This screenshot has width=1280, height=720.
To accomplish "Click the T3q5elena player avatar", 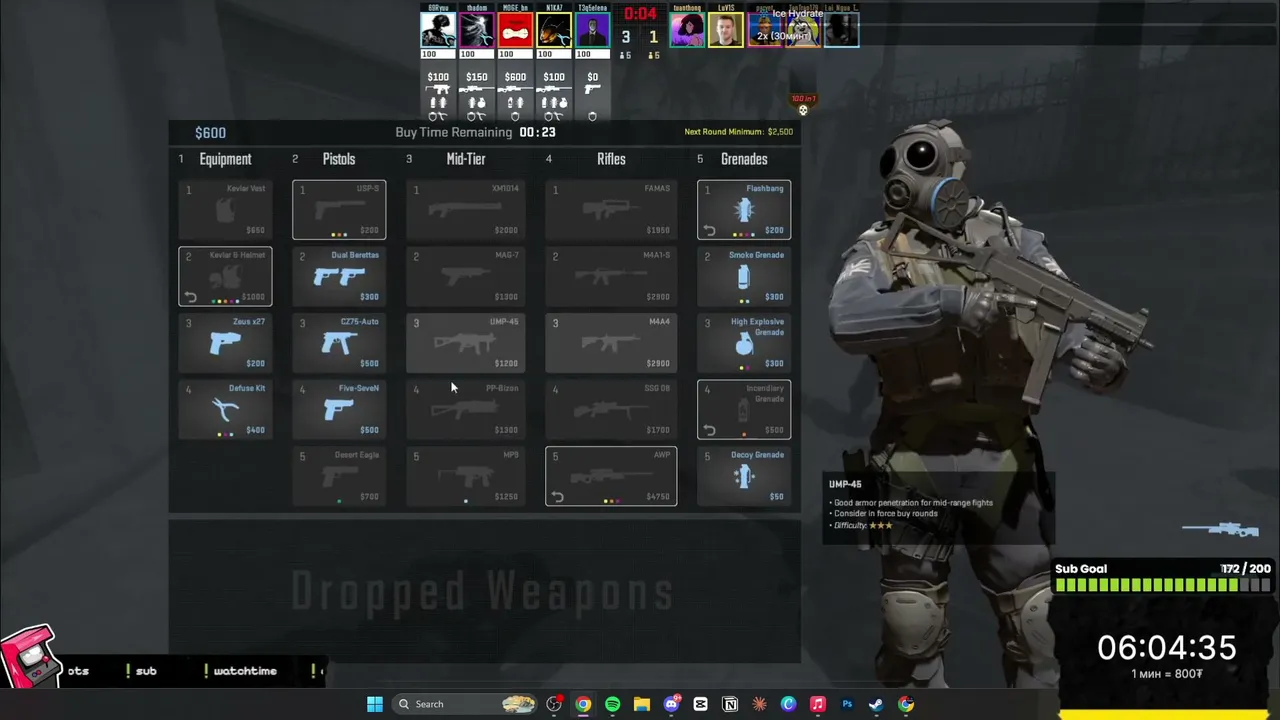I will click(x=593, y=30).
